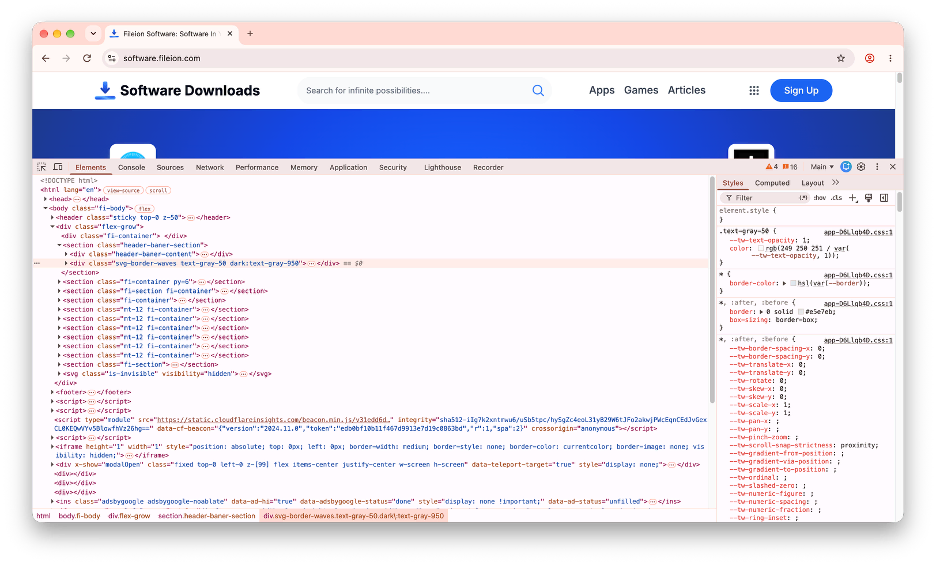Click the view-source badge on html element
This screenshot has height=566, width=936.
tap(123, 190)
